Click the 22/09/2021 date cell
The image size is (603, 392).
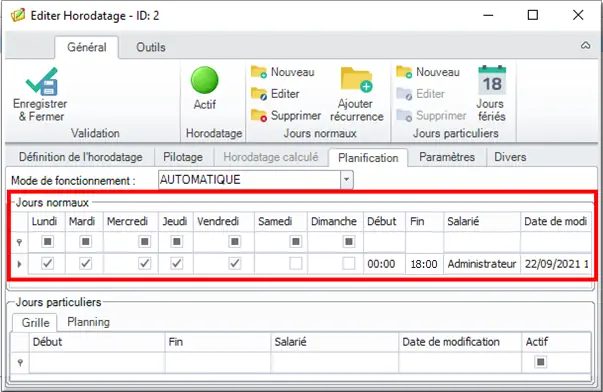[x=556, y=264]
